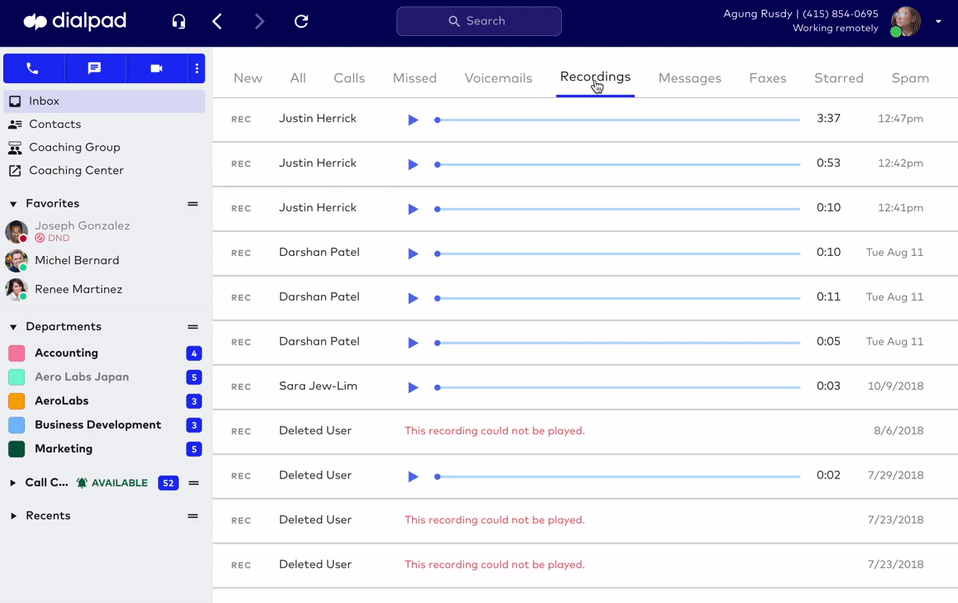Screen dimensions: 958x603
Task: Seek in Darshan Patel 0:10 recording slider
Action: pyautogui.click(x=617, y=254)
